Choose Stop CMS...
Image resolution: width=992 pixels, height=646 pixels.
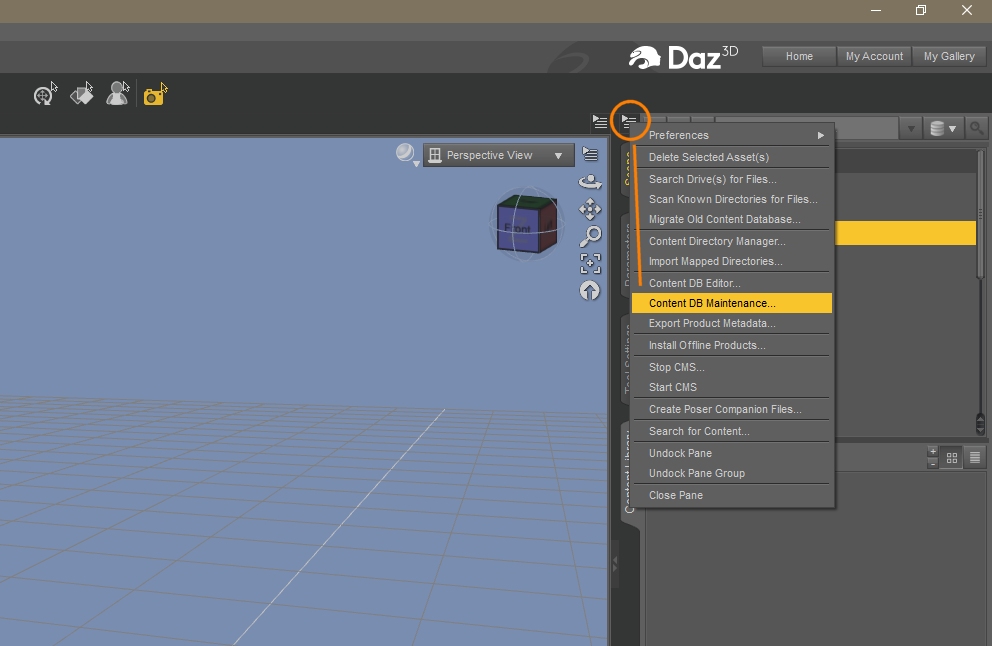click(x=731, y=367)
